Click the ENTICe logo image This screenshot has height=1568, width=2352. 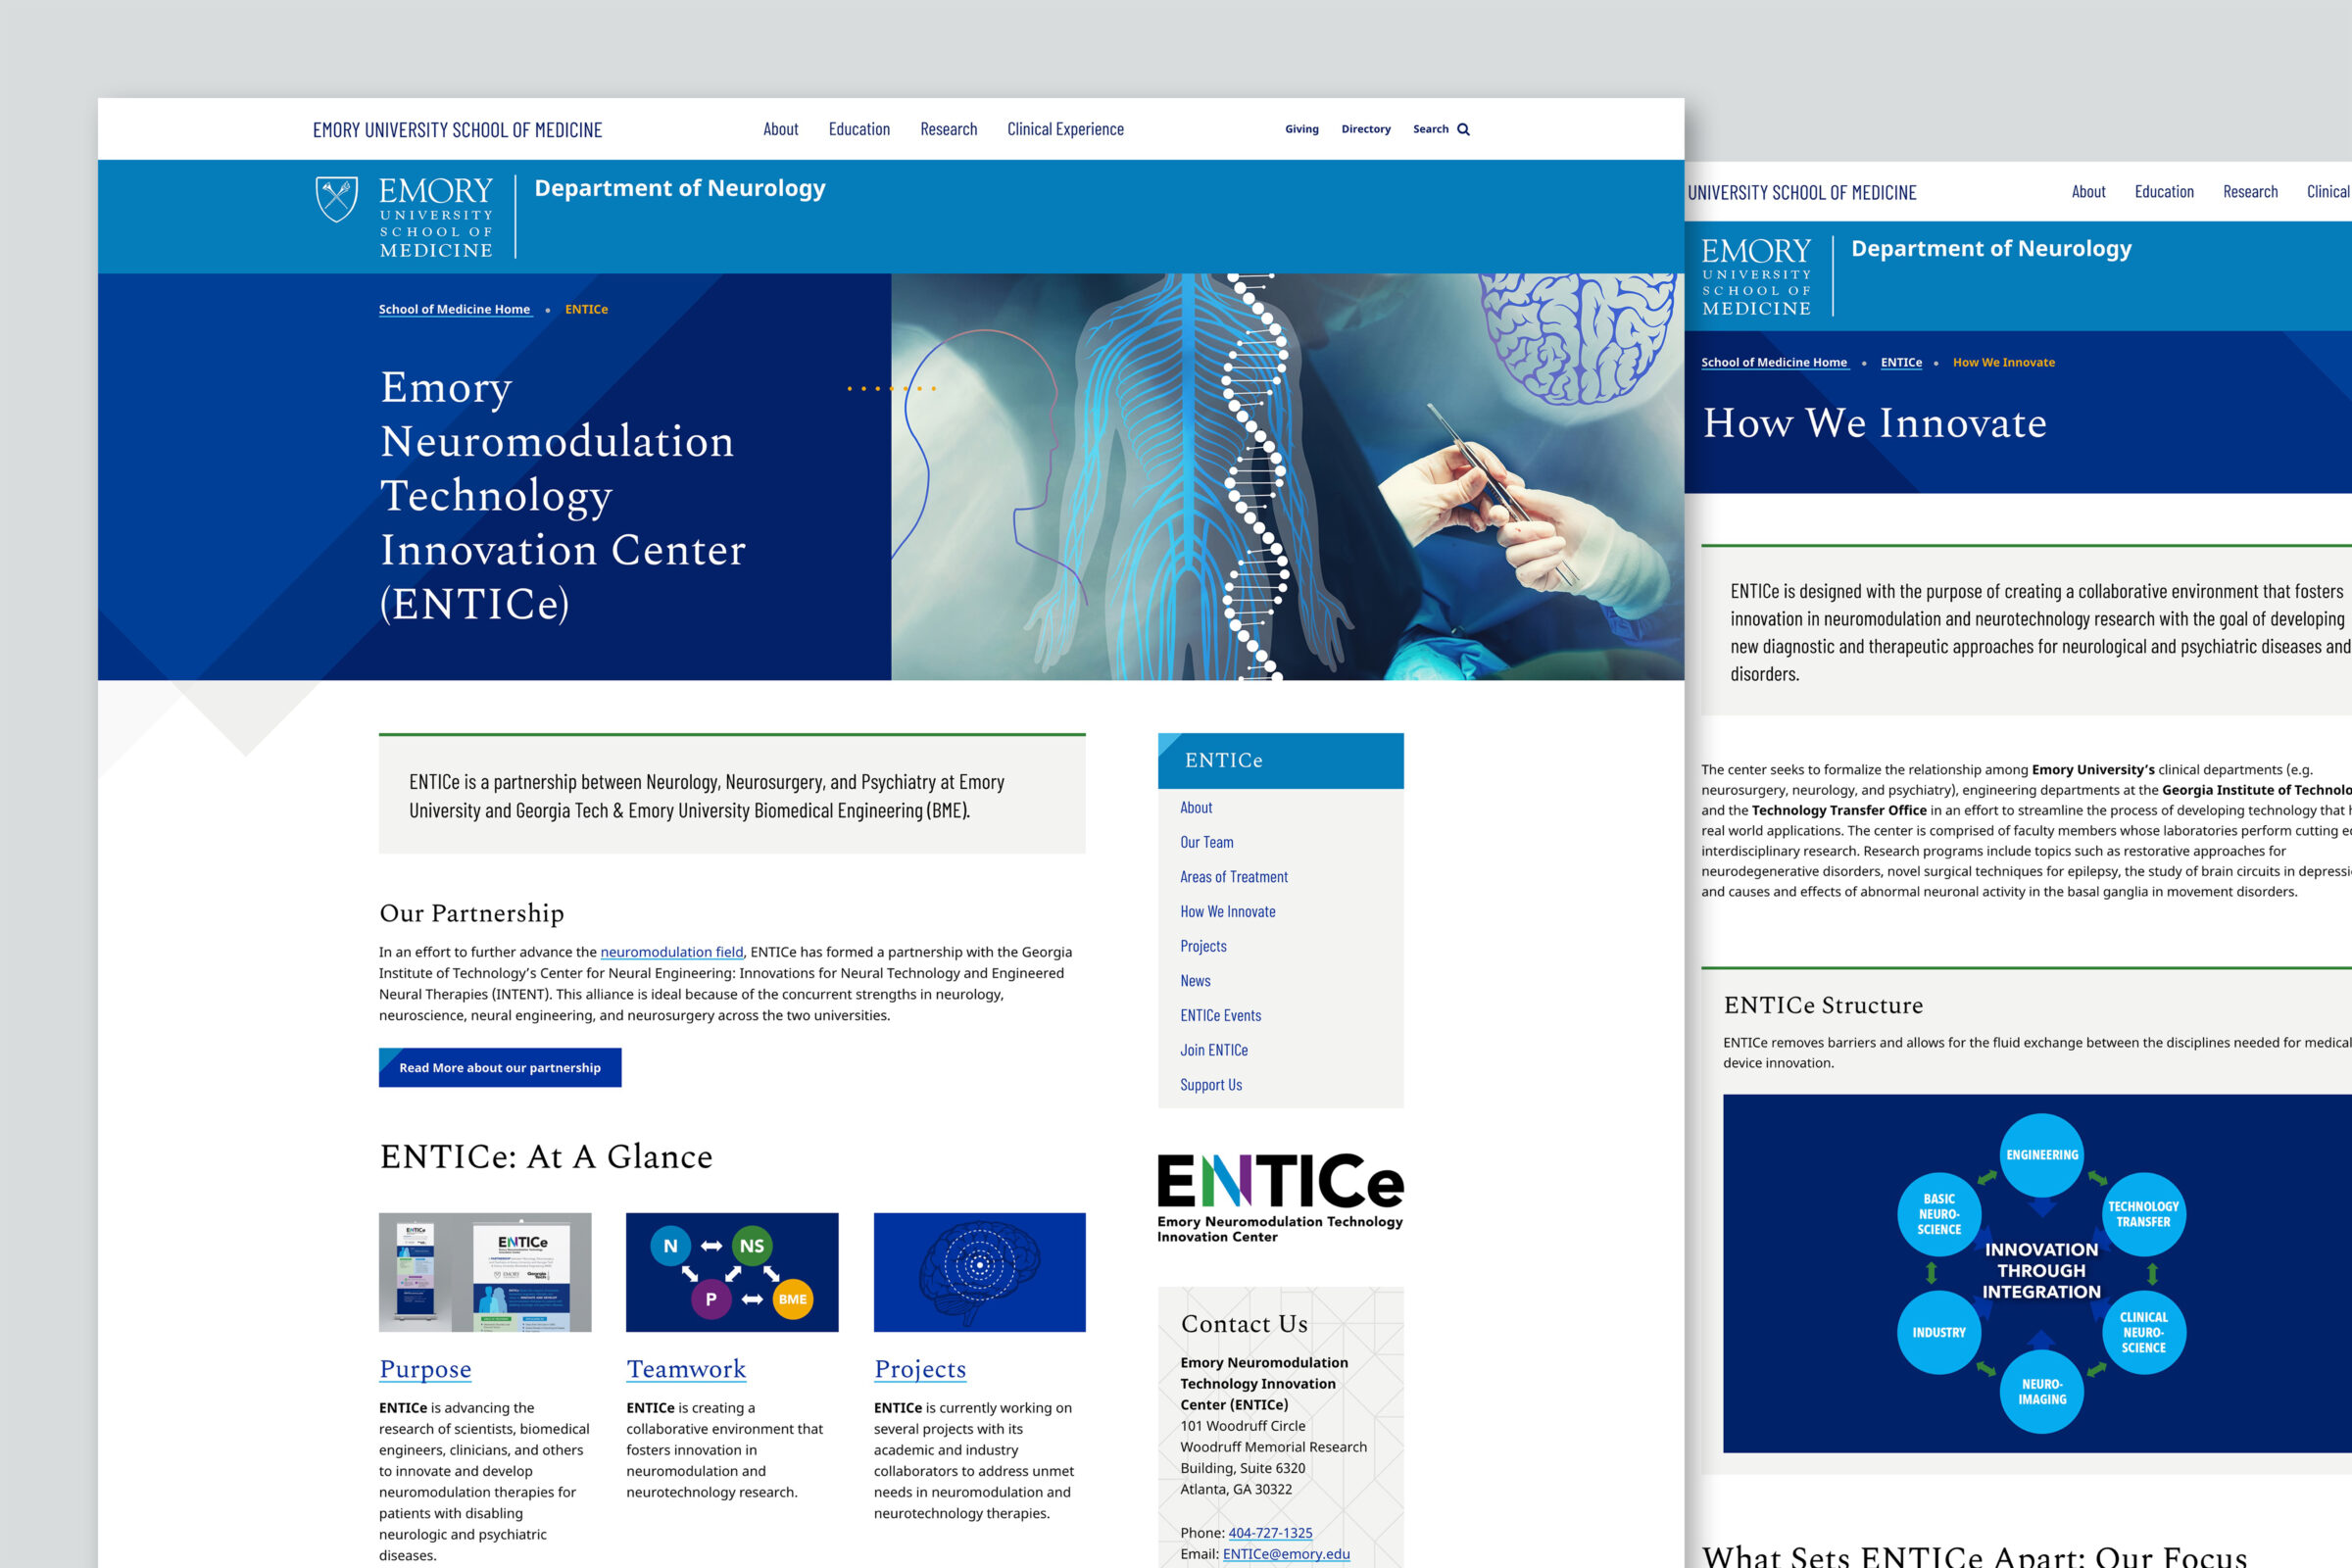[1281, 1198]
